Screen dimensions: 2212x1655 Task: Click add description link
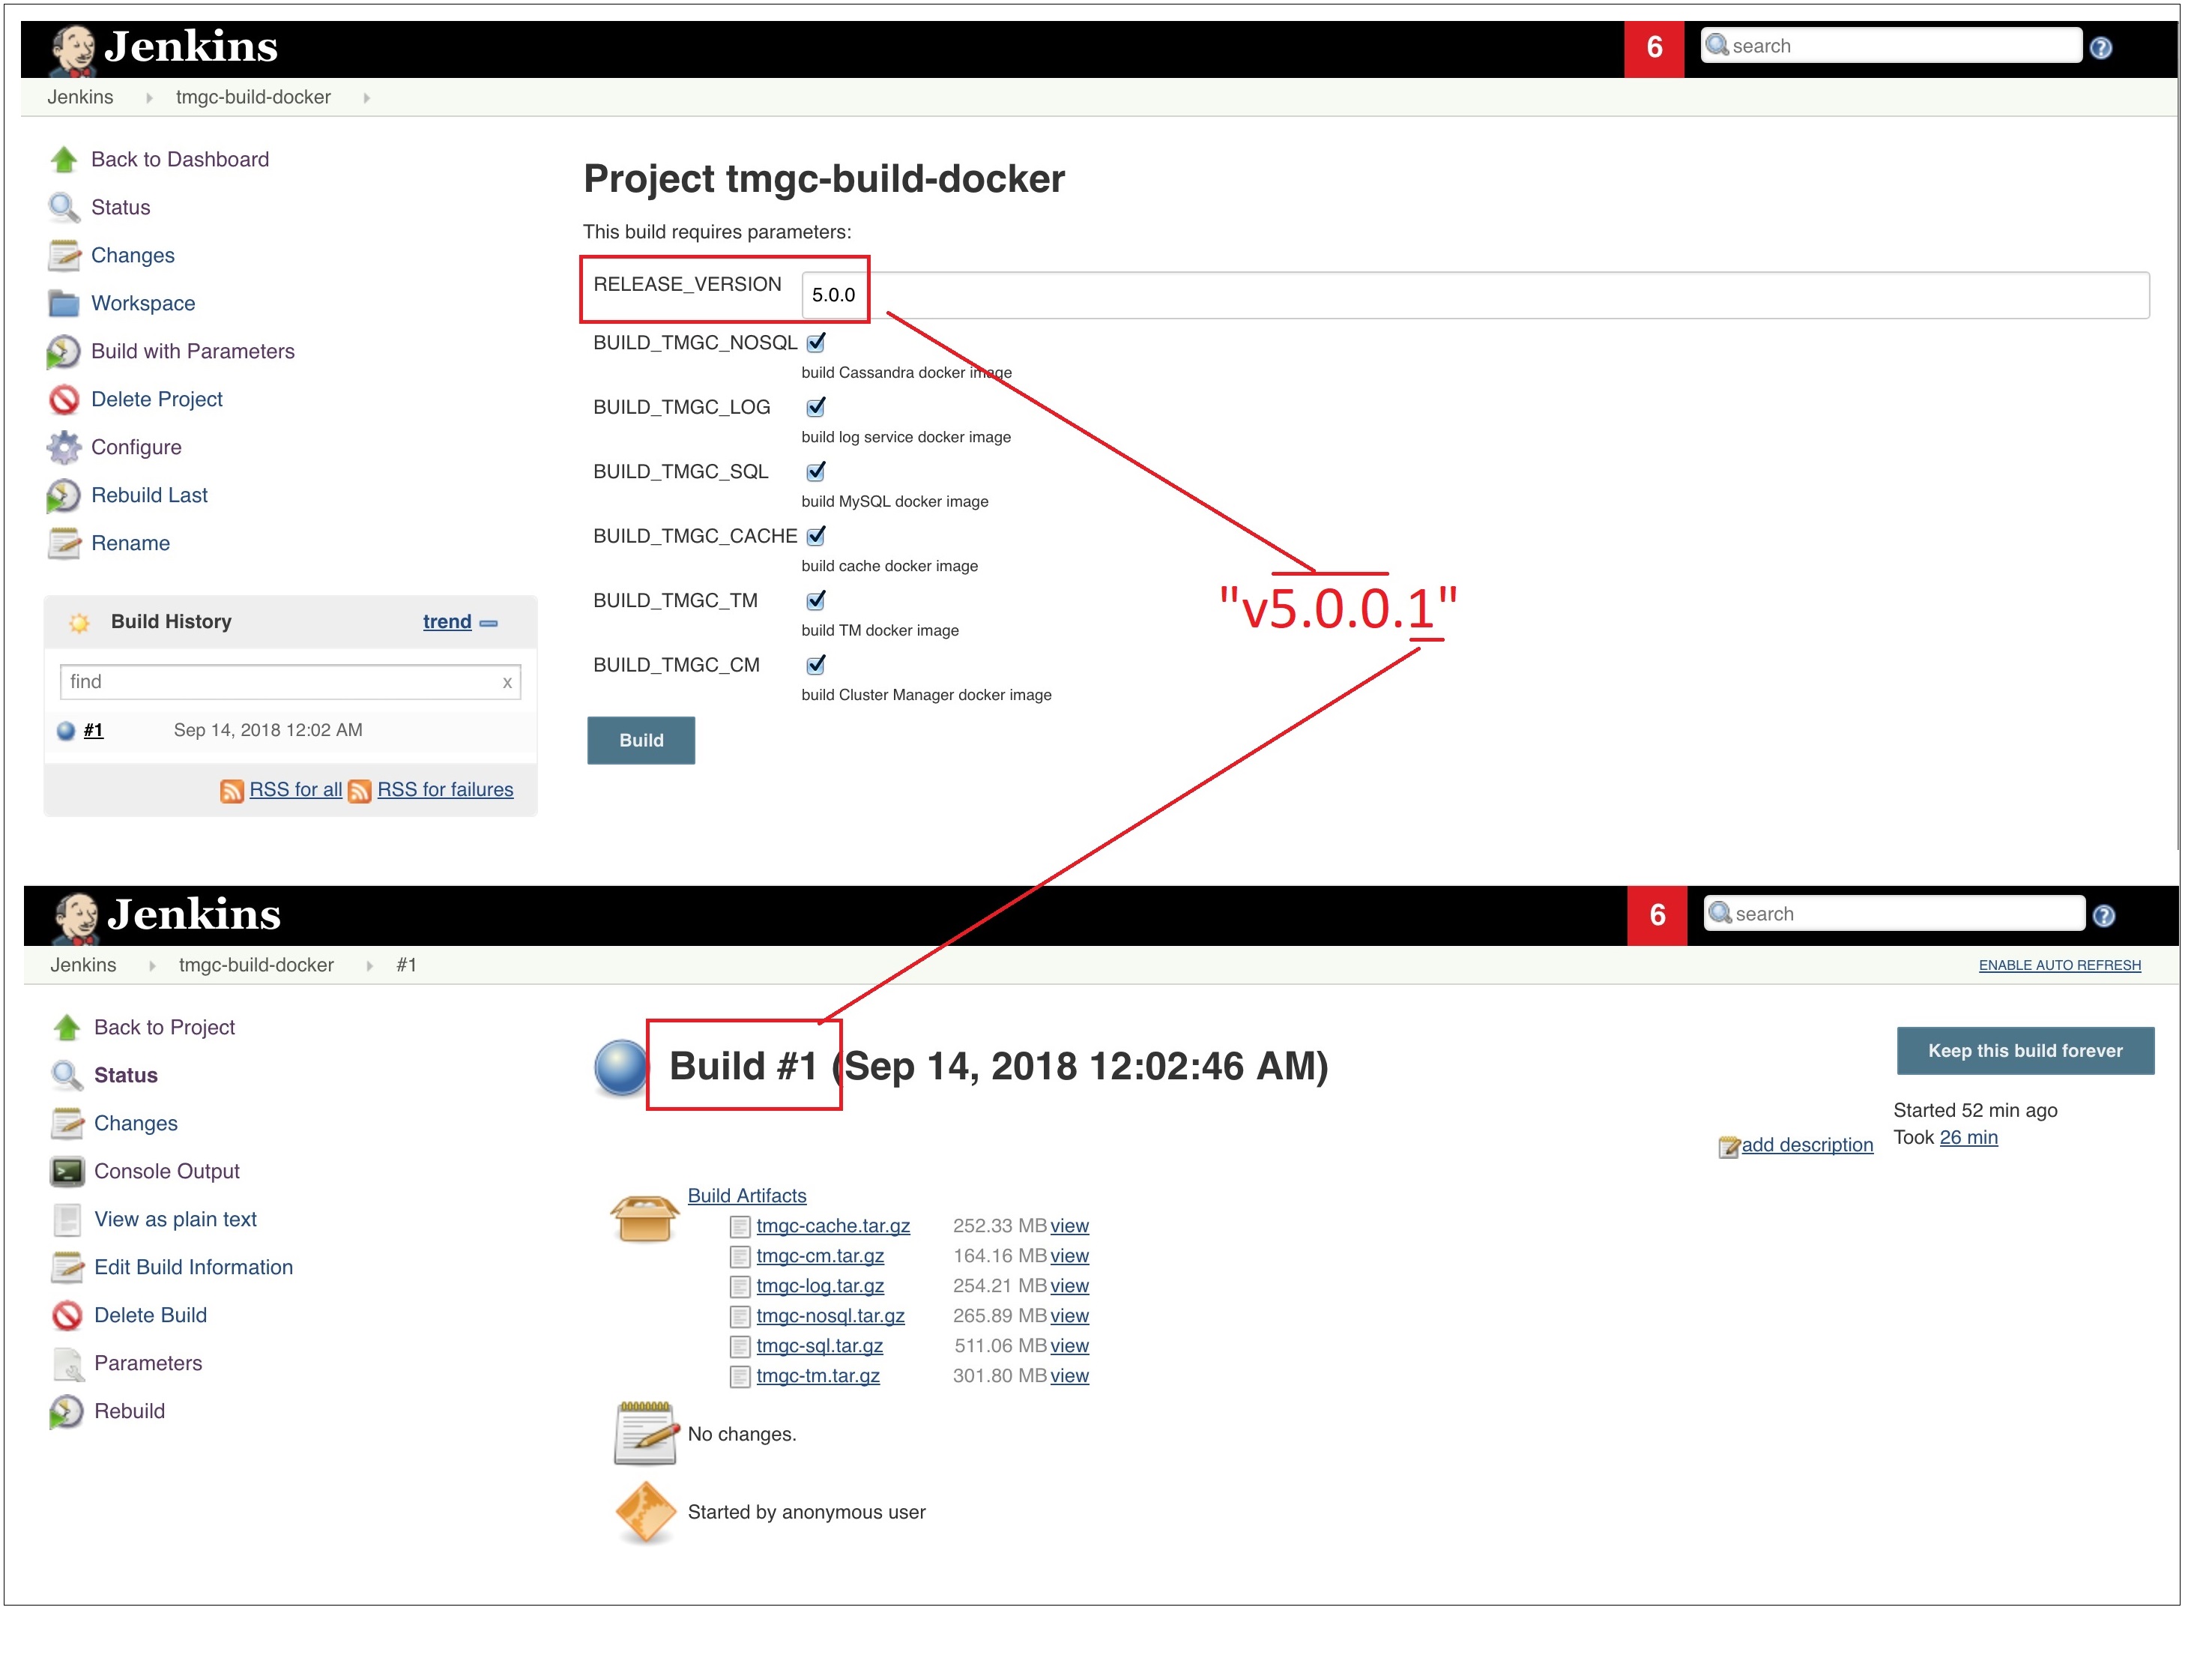[1807, 1146]
